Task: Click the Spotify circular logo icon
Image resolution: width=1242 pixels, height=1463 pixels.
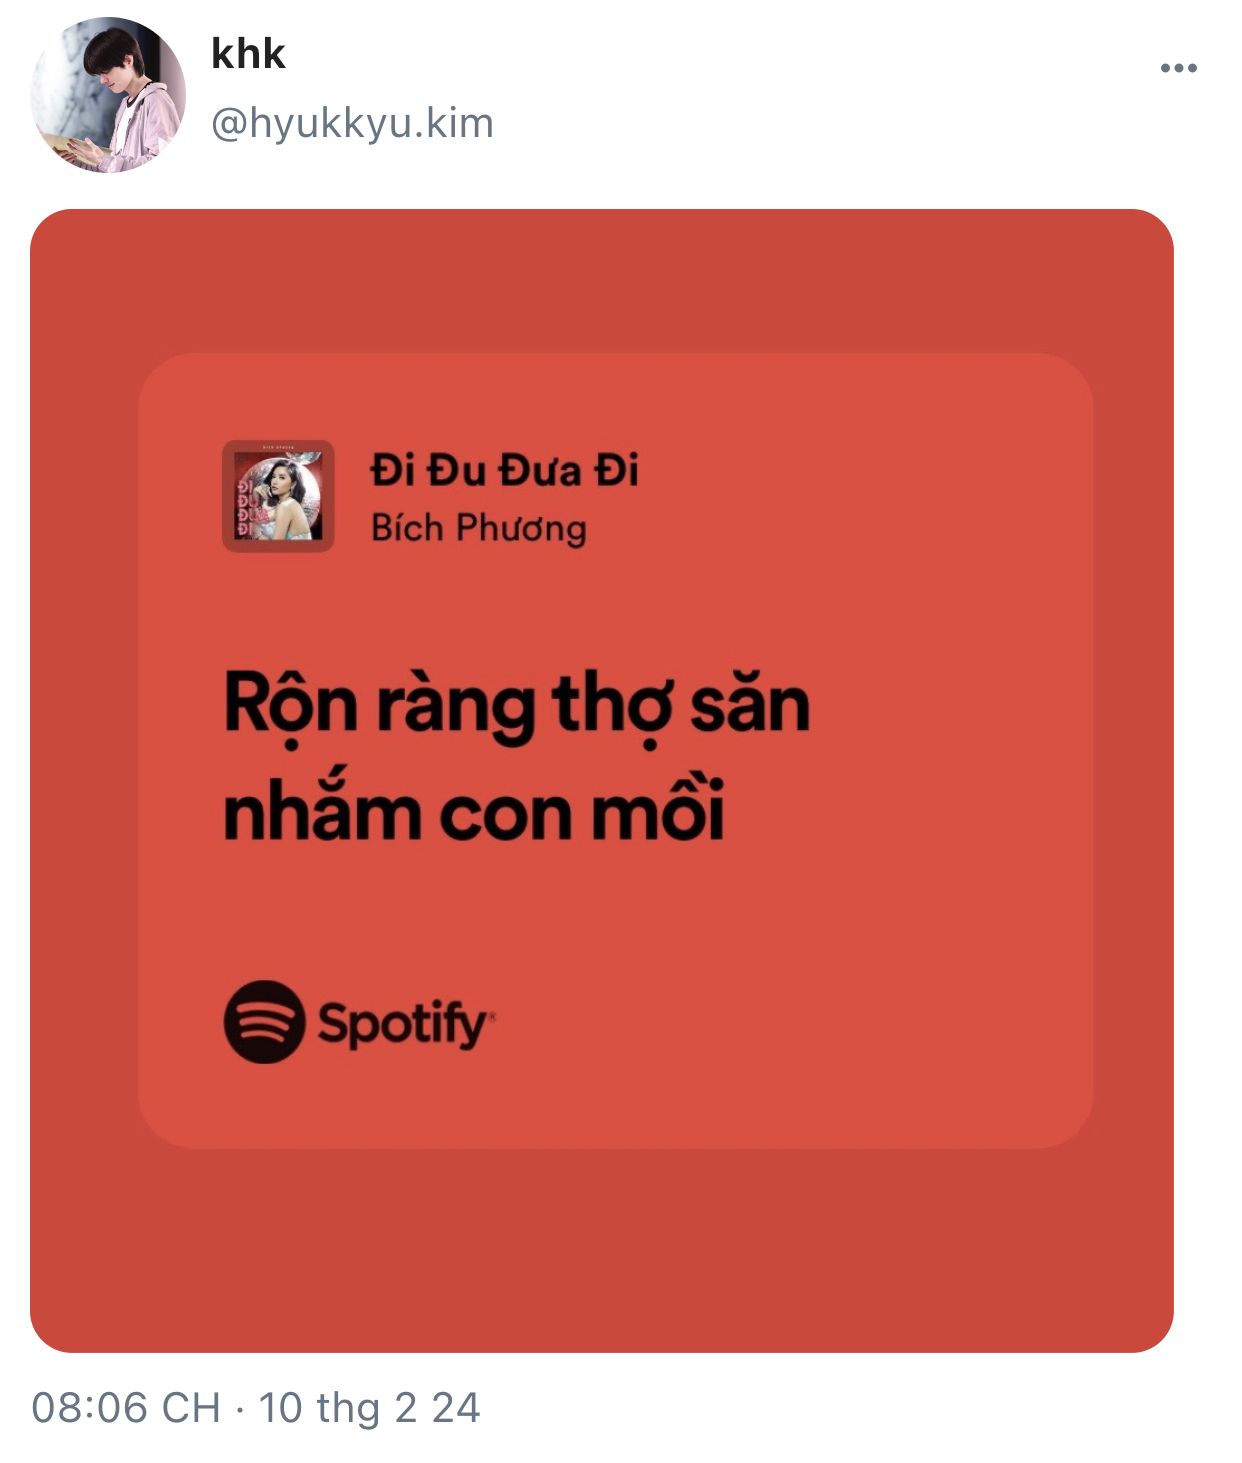Action: pos(264,1022)
